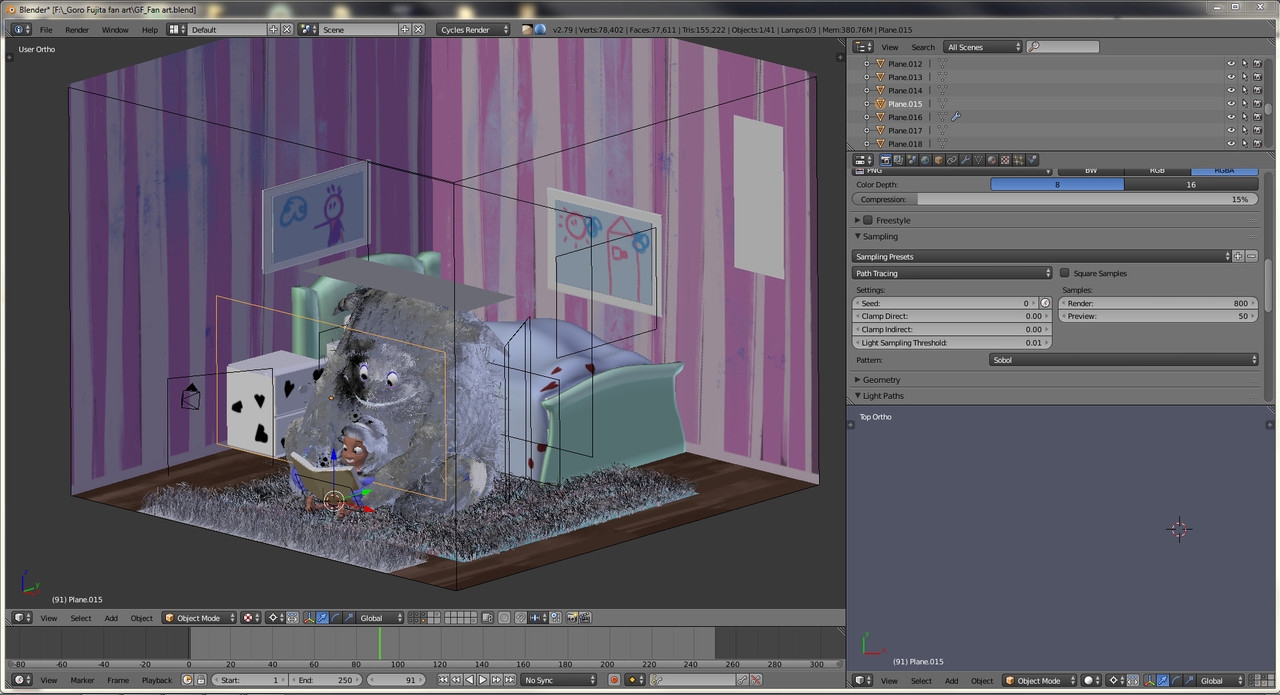
Task: Click the wrench modifier icon on Plane.016
Action: 955,117
